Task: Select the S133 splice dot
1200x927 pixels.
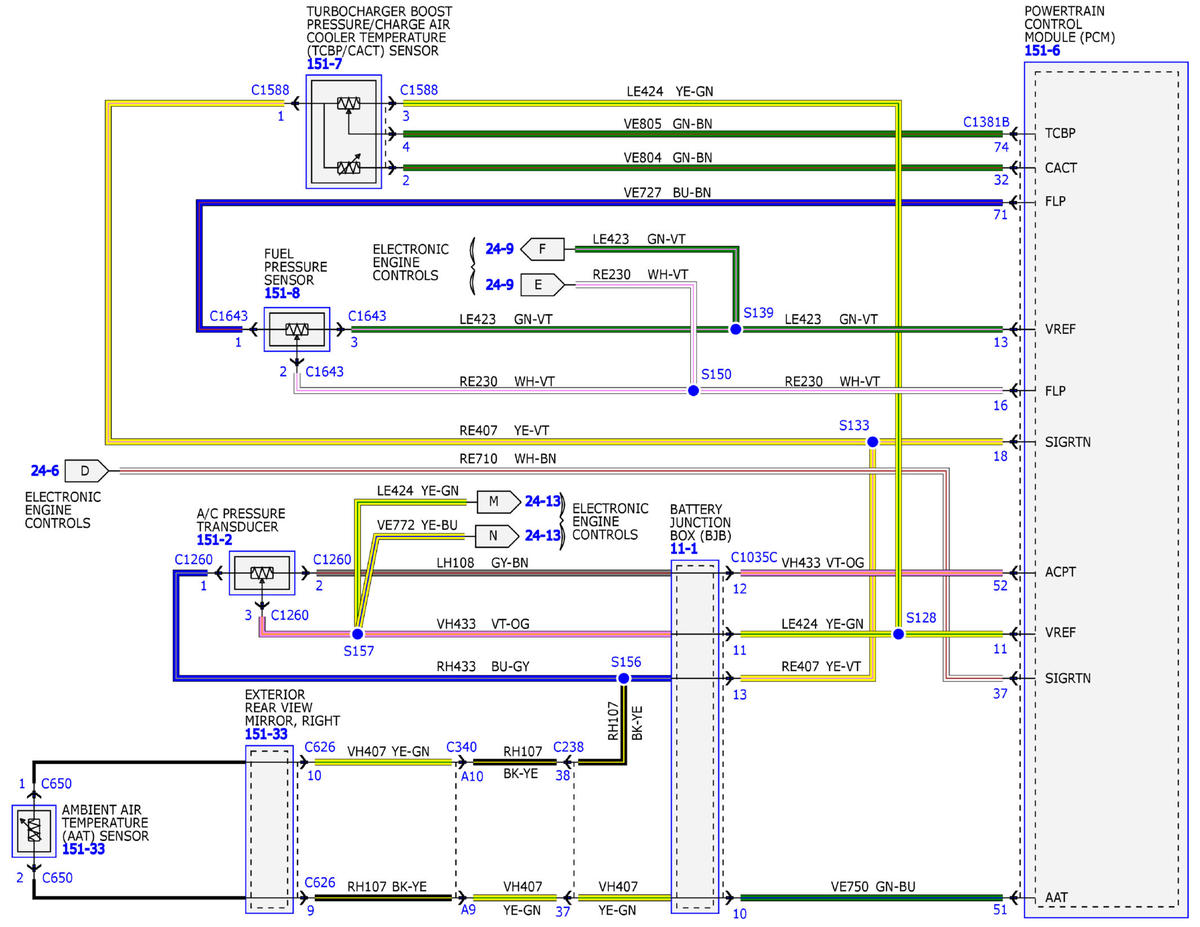Action: tap(872, 441)
